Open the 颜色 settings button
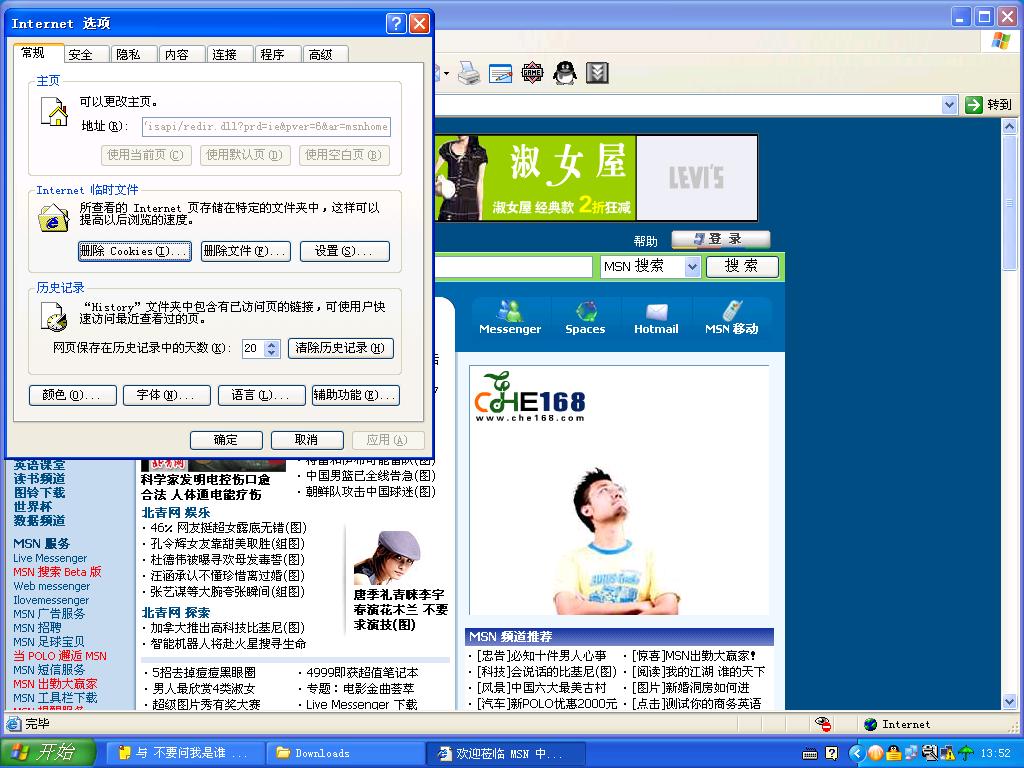 click(73, 395)
